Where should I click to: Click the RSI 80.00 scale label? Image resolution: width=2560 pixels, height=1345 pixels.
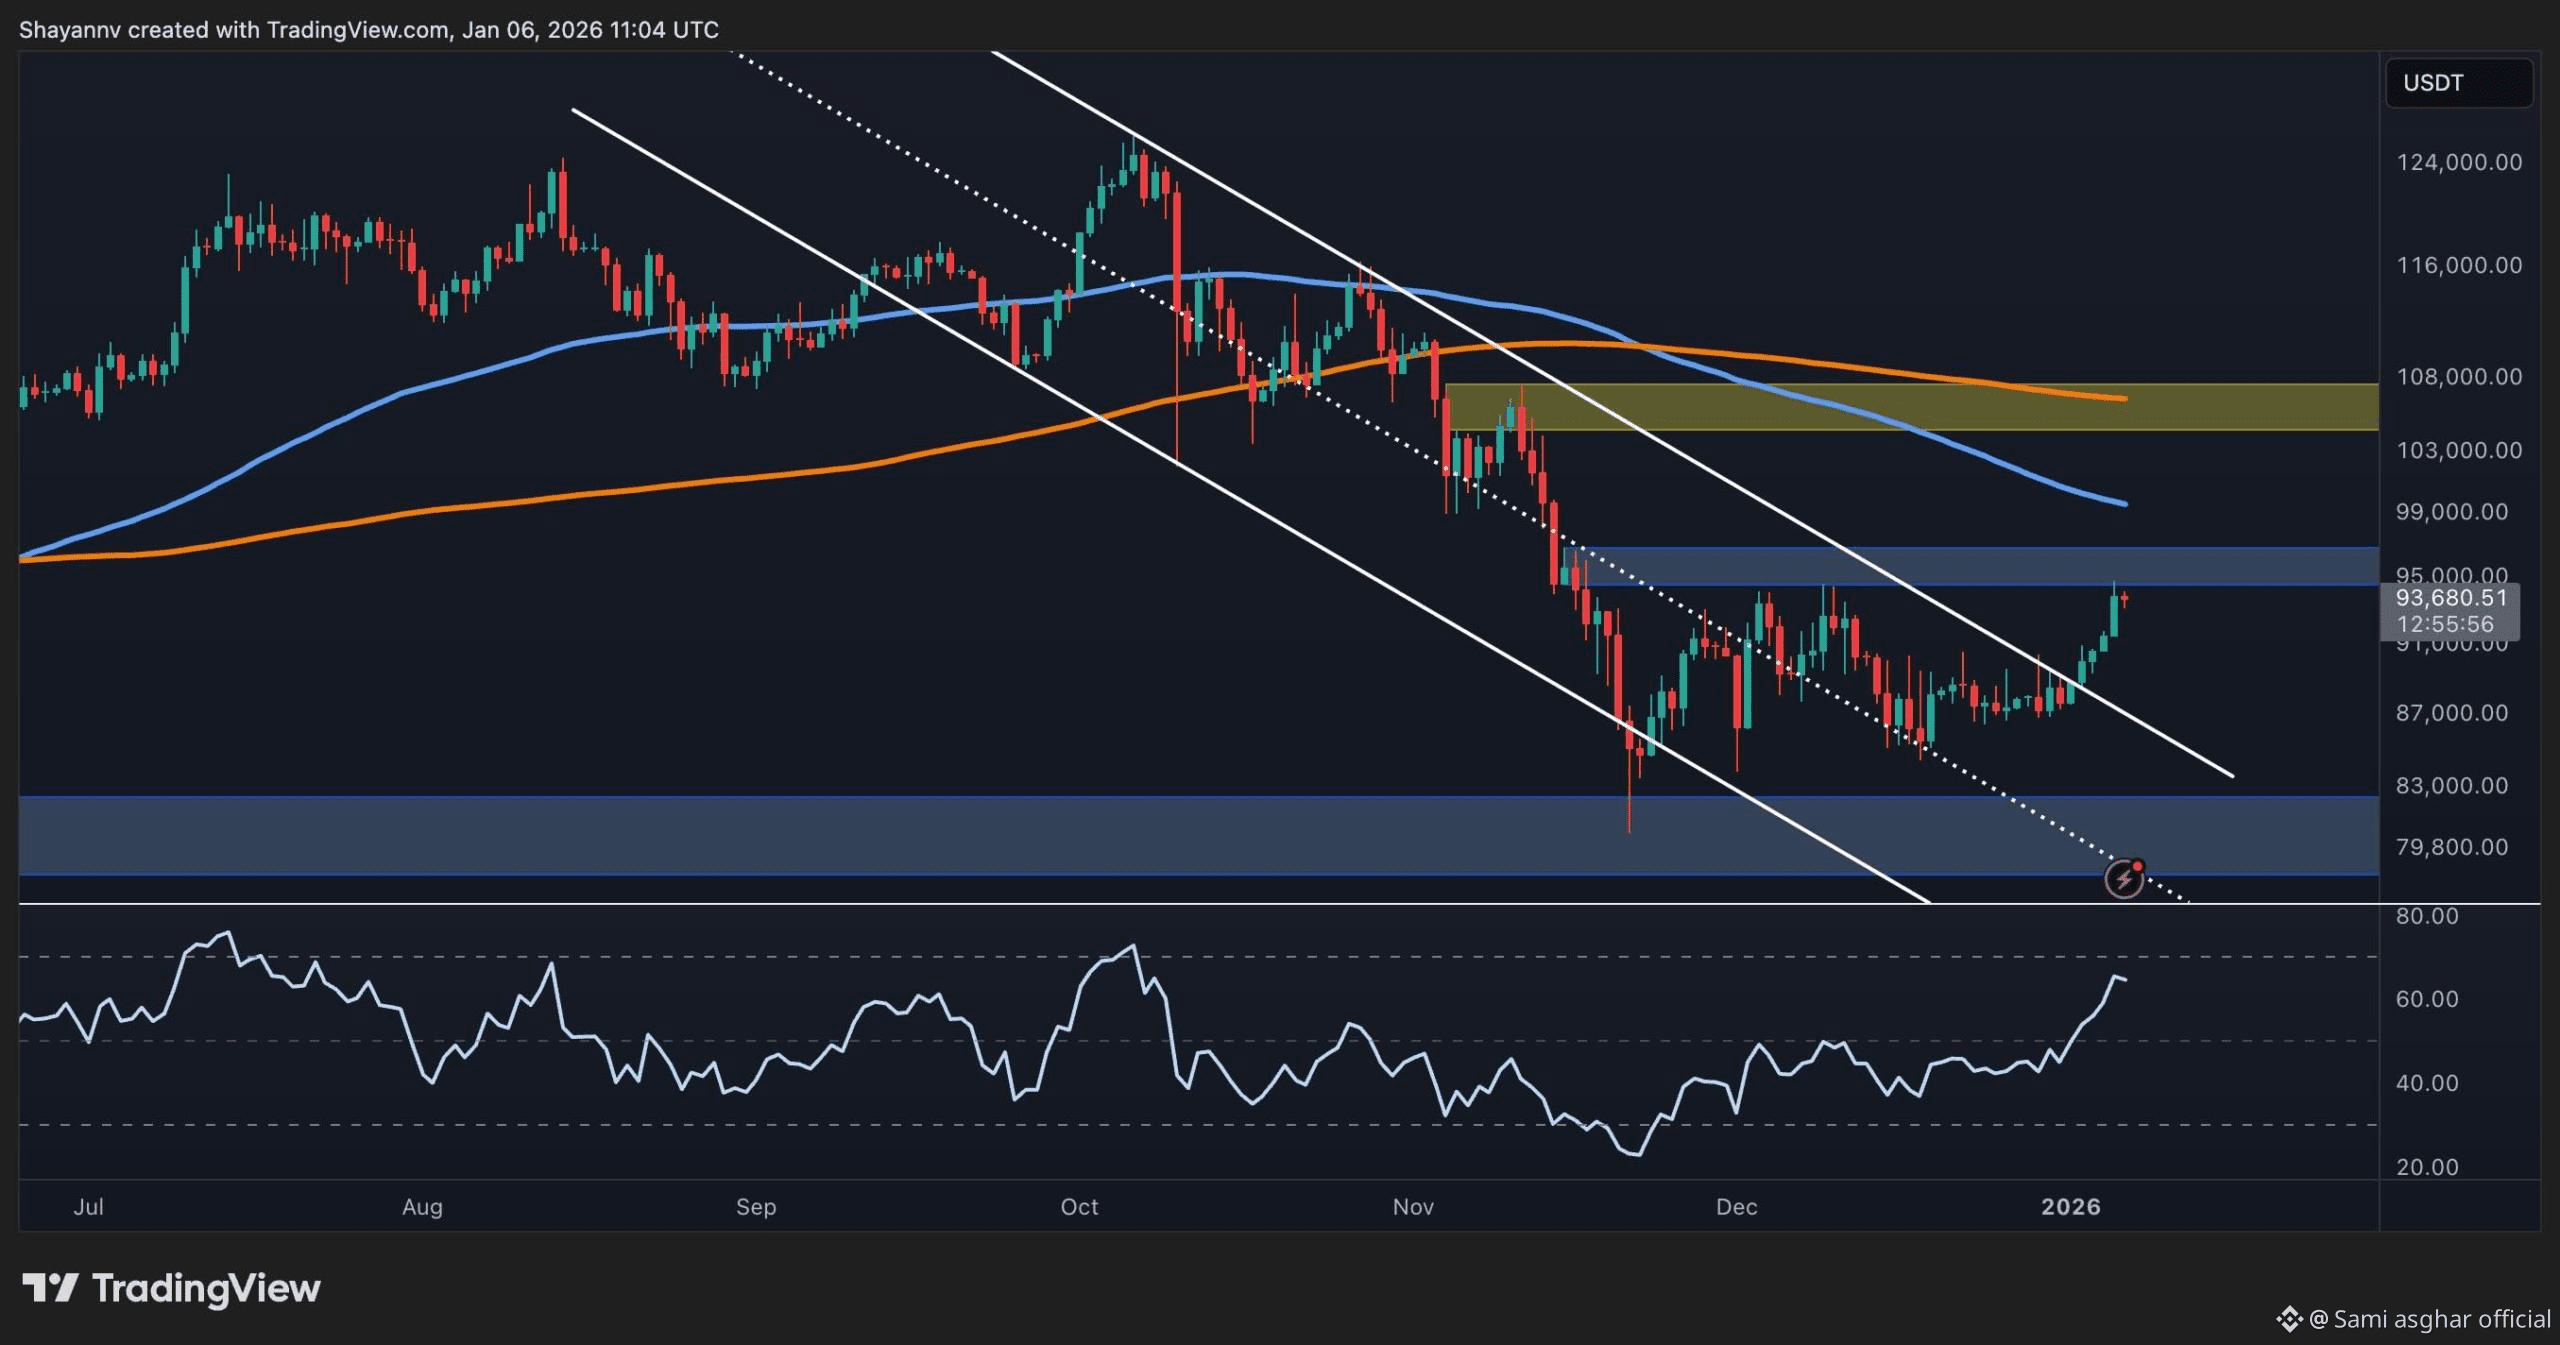pyautogui.click(x=2427, y=916)
